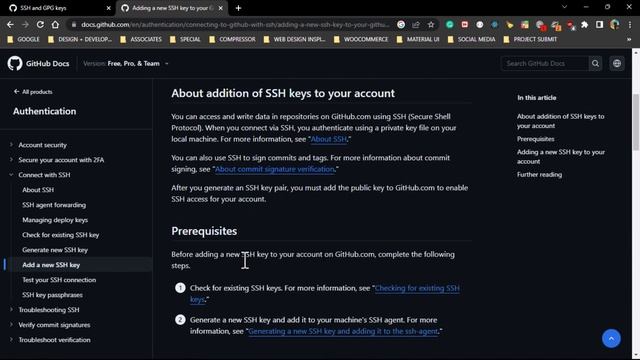Click the browser home icon

[55, 24]
